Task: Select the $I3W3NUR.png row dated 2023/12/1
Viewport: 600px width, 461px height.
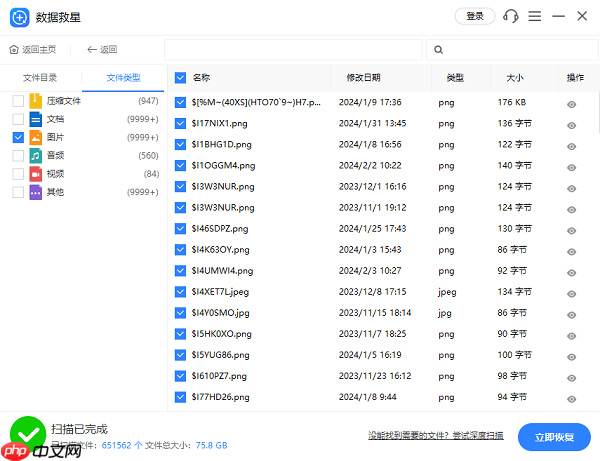Action: pyautogui.click(x=383, y=186)
